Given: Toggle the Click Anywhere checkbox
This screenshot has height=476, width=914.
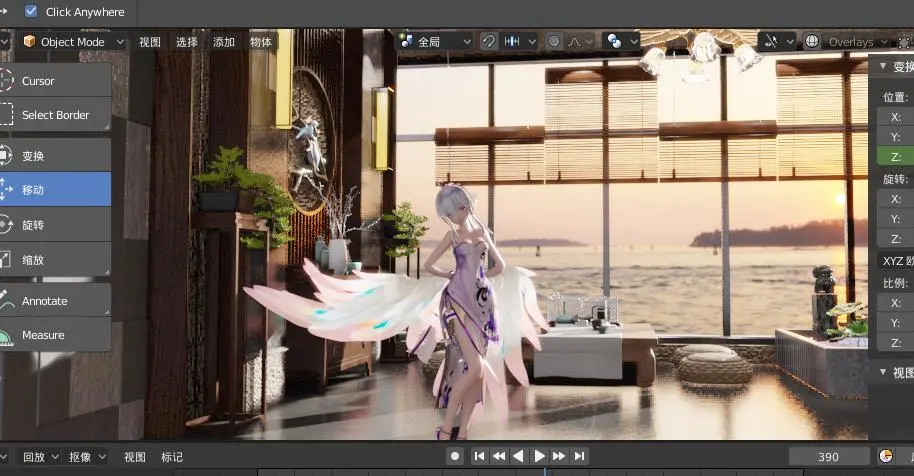Looking at the screenshot, I should point(31,11).
